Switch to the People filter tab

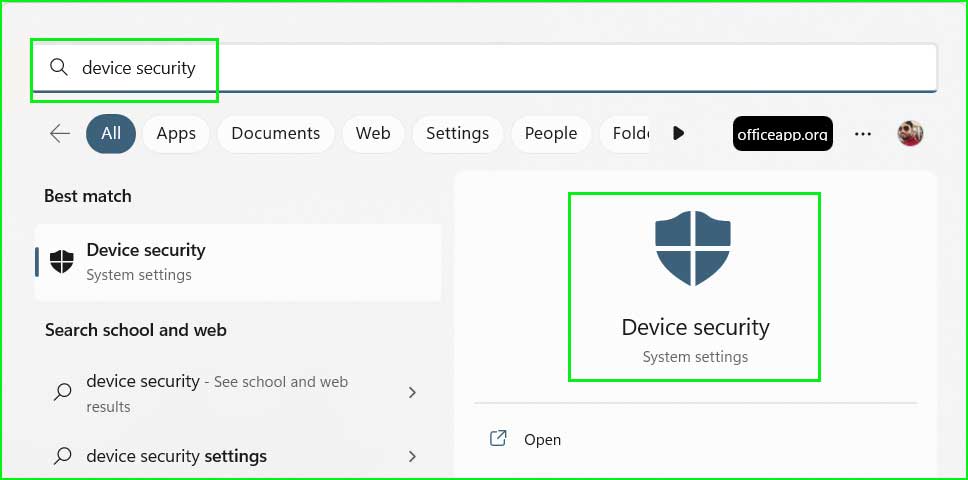coord(551,133)
